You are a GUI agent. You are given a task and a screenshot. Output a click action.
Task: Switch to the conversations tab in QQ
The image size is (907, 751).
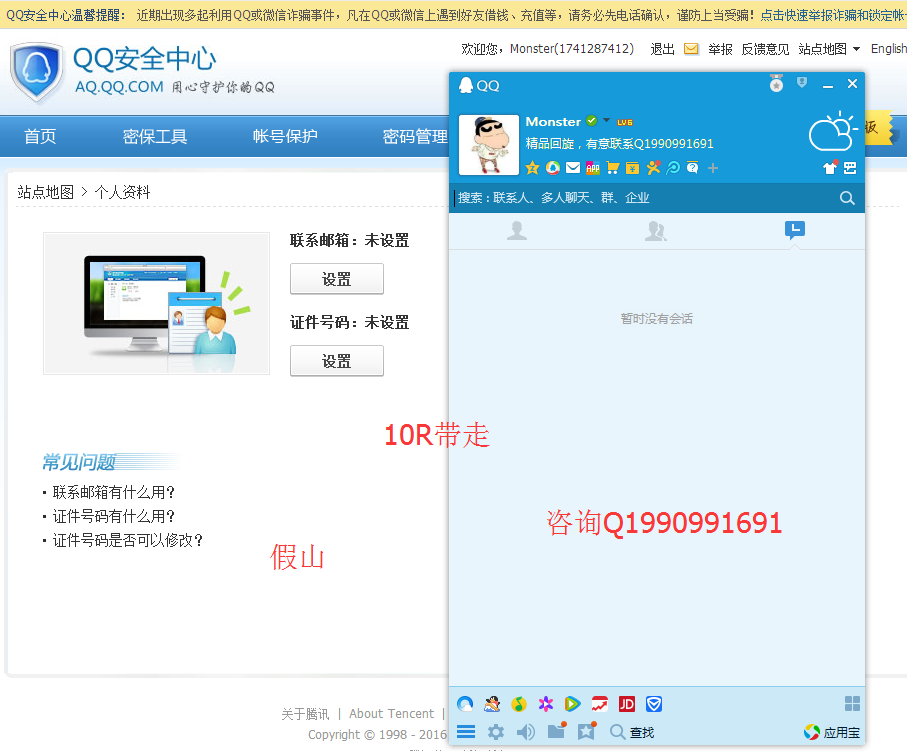pyautogui.click(x=795, y=230)
